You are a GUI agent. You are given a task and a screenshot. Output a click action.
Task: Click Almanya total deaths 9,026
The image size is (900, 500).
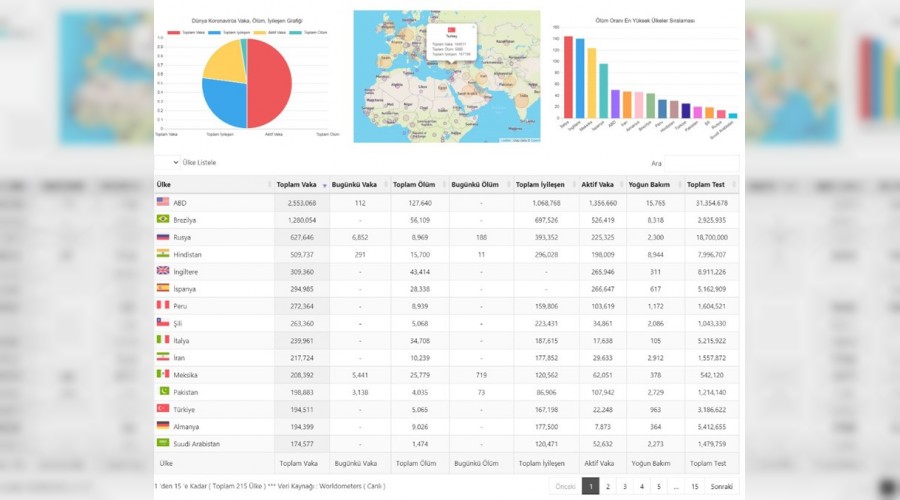coord(420,427)
